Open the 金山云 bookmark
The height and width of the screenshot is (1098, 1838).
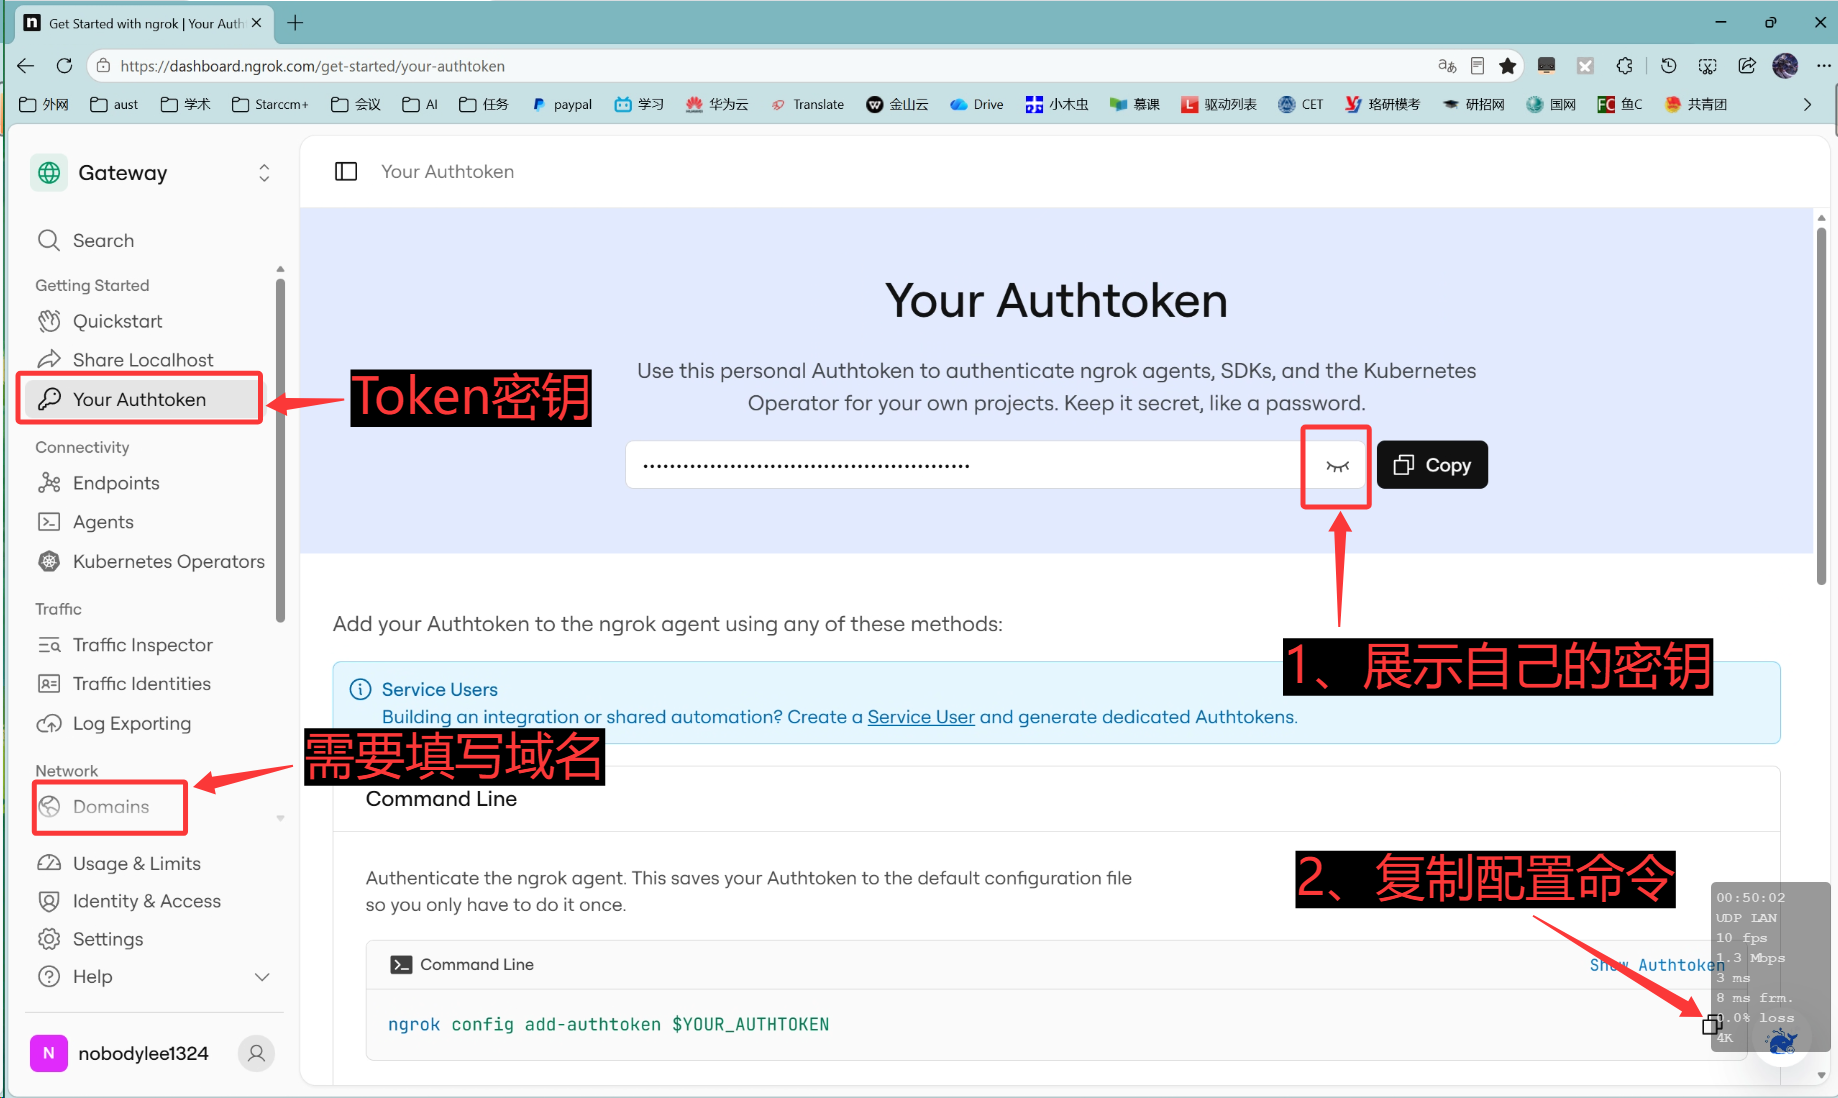(x=897, y=104)
